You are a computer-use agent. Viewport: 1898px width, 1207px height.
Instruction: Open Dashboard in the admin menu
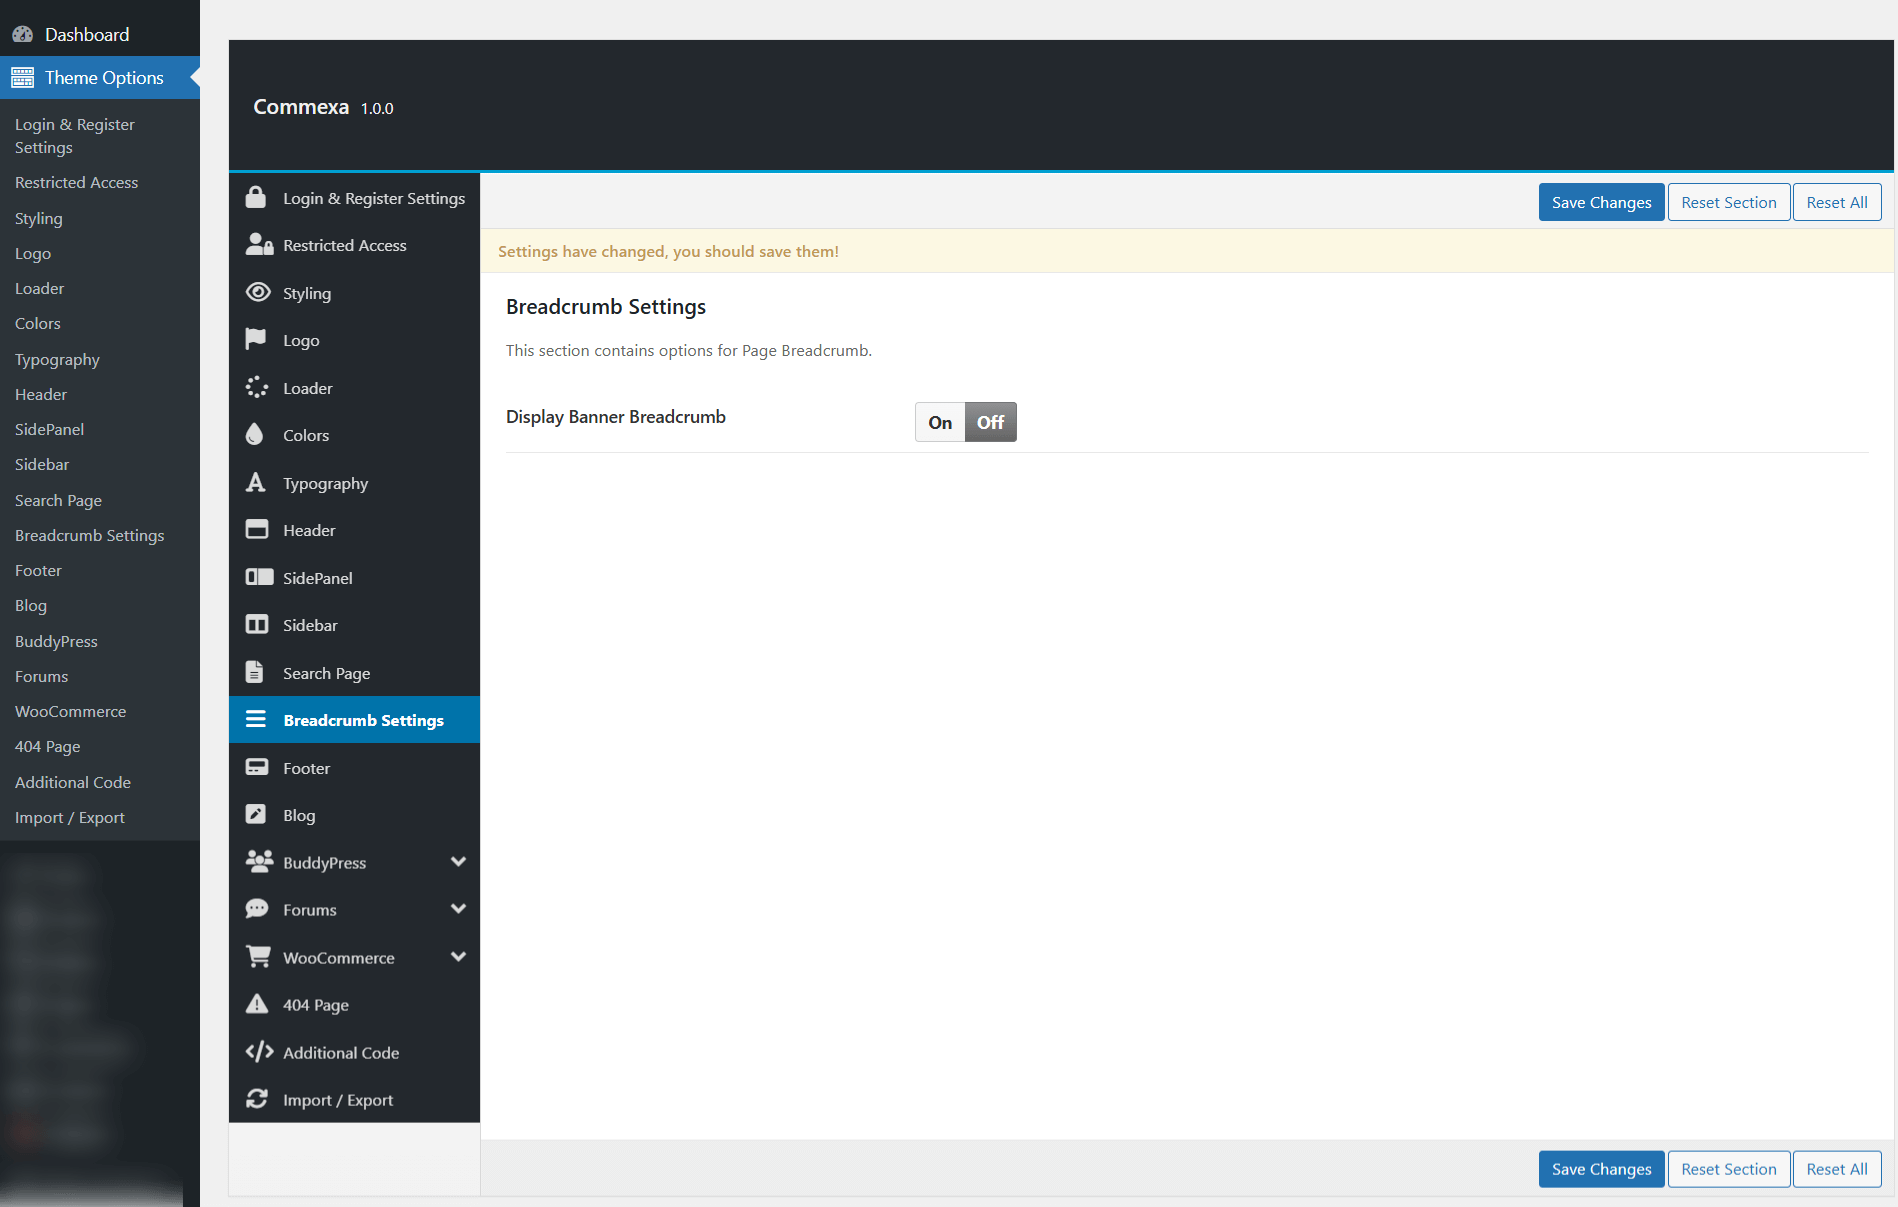coord(87,34)
